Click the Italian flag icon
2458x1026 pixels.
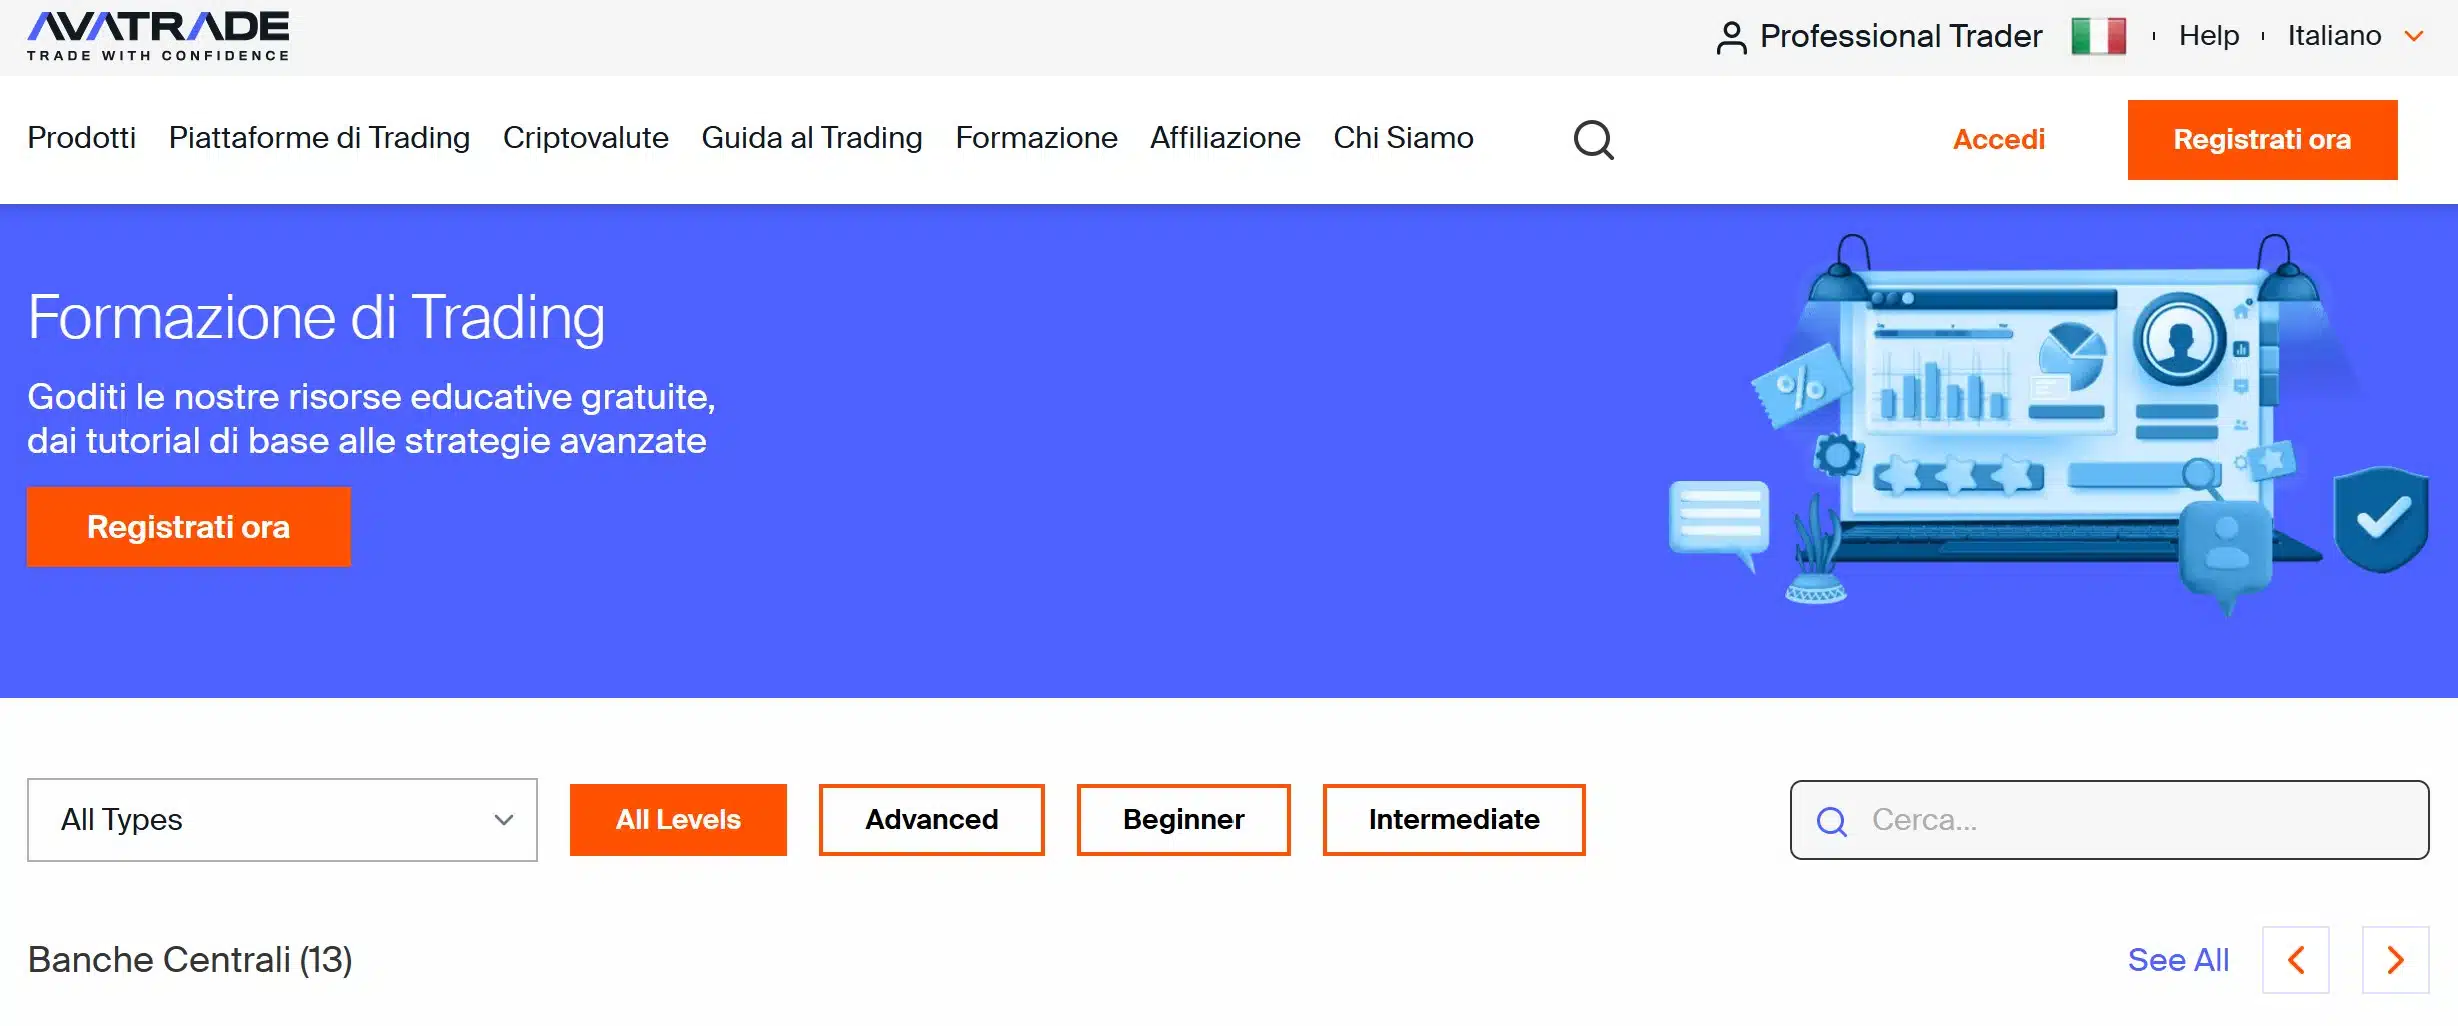2098,37
